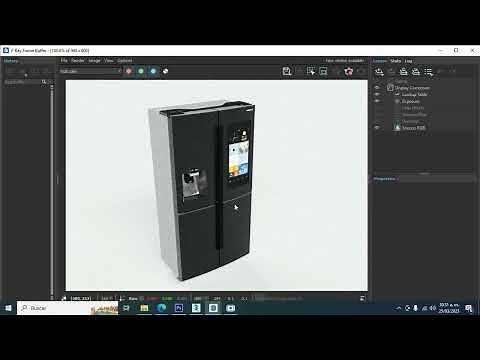Open the quick layer presets list icon
Image resolution: width=480 pixels, height=360 pixels.
[x=429, y=71]
